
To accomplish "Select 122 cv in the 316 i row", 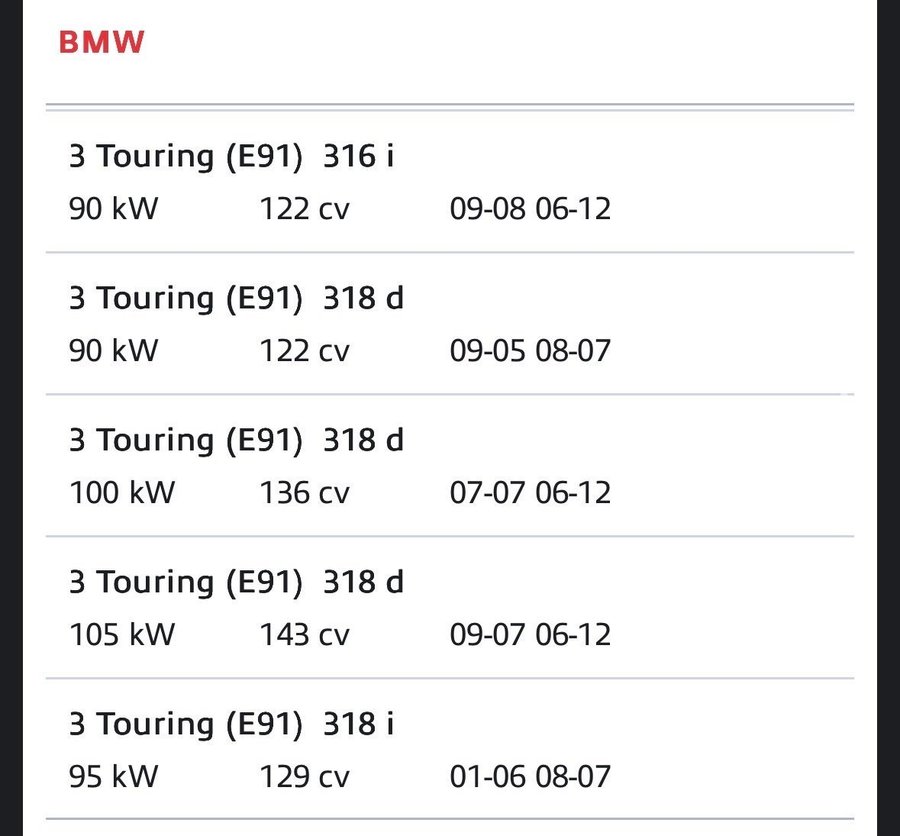I will [x=305, y=209].
